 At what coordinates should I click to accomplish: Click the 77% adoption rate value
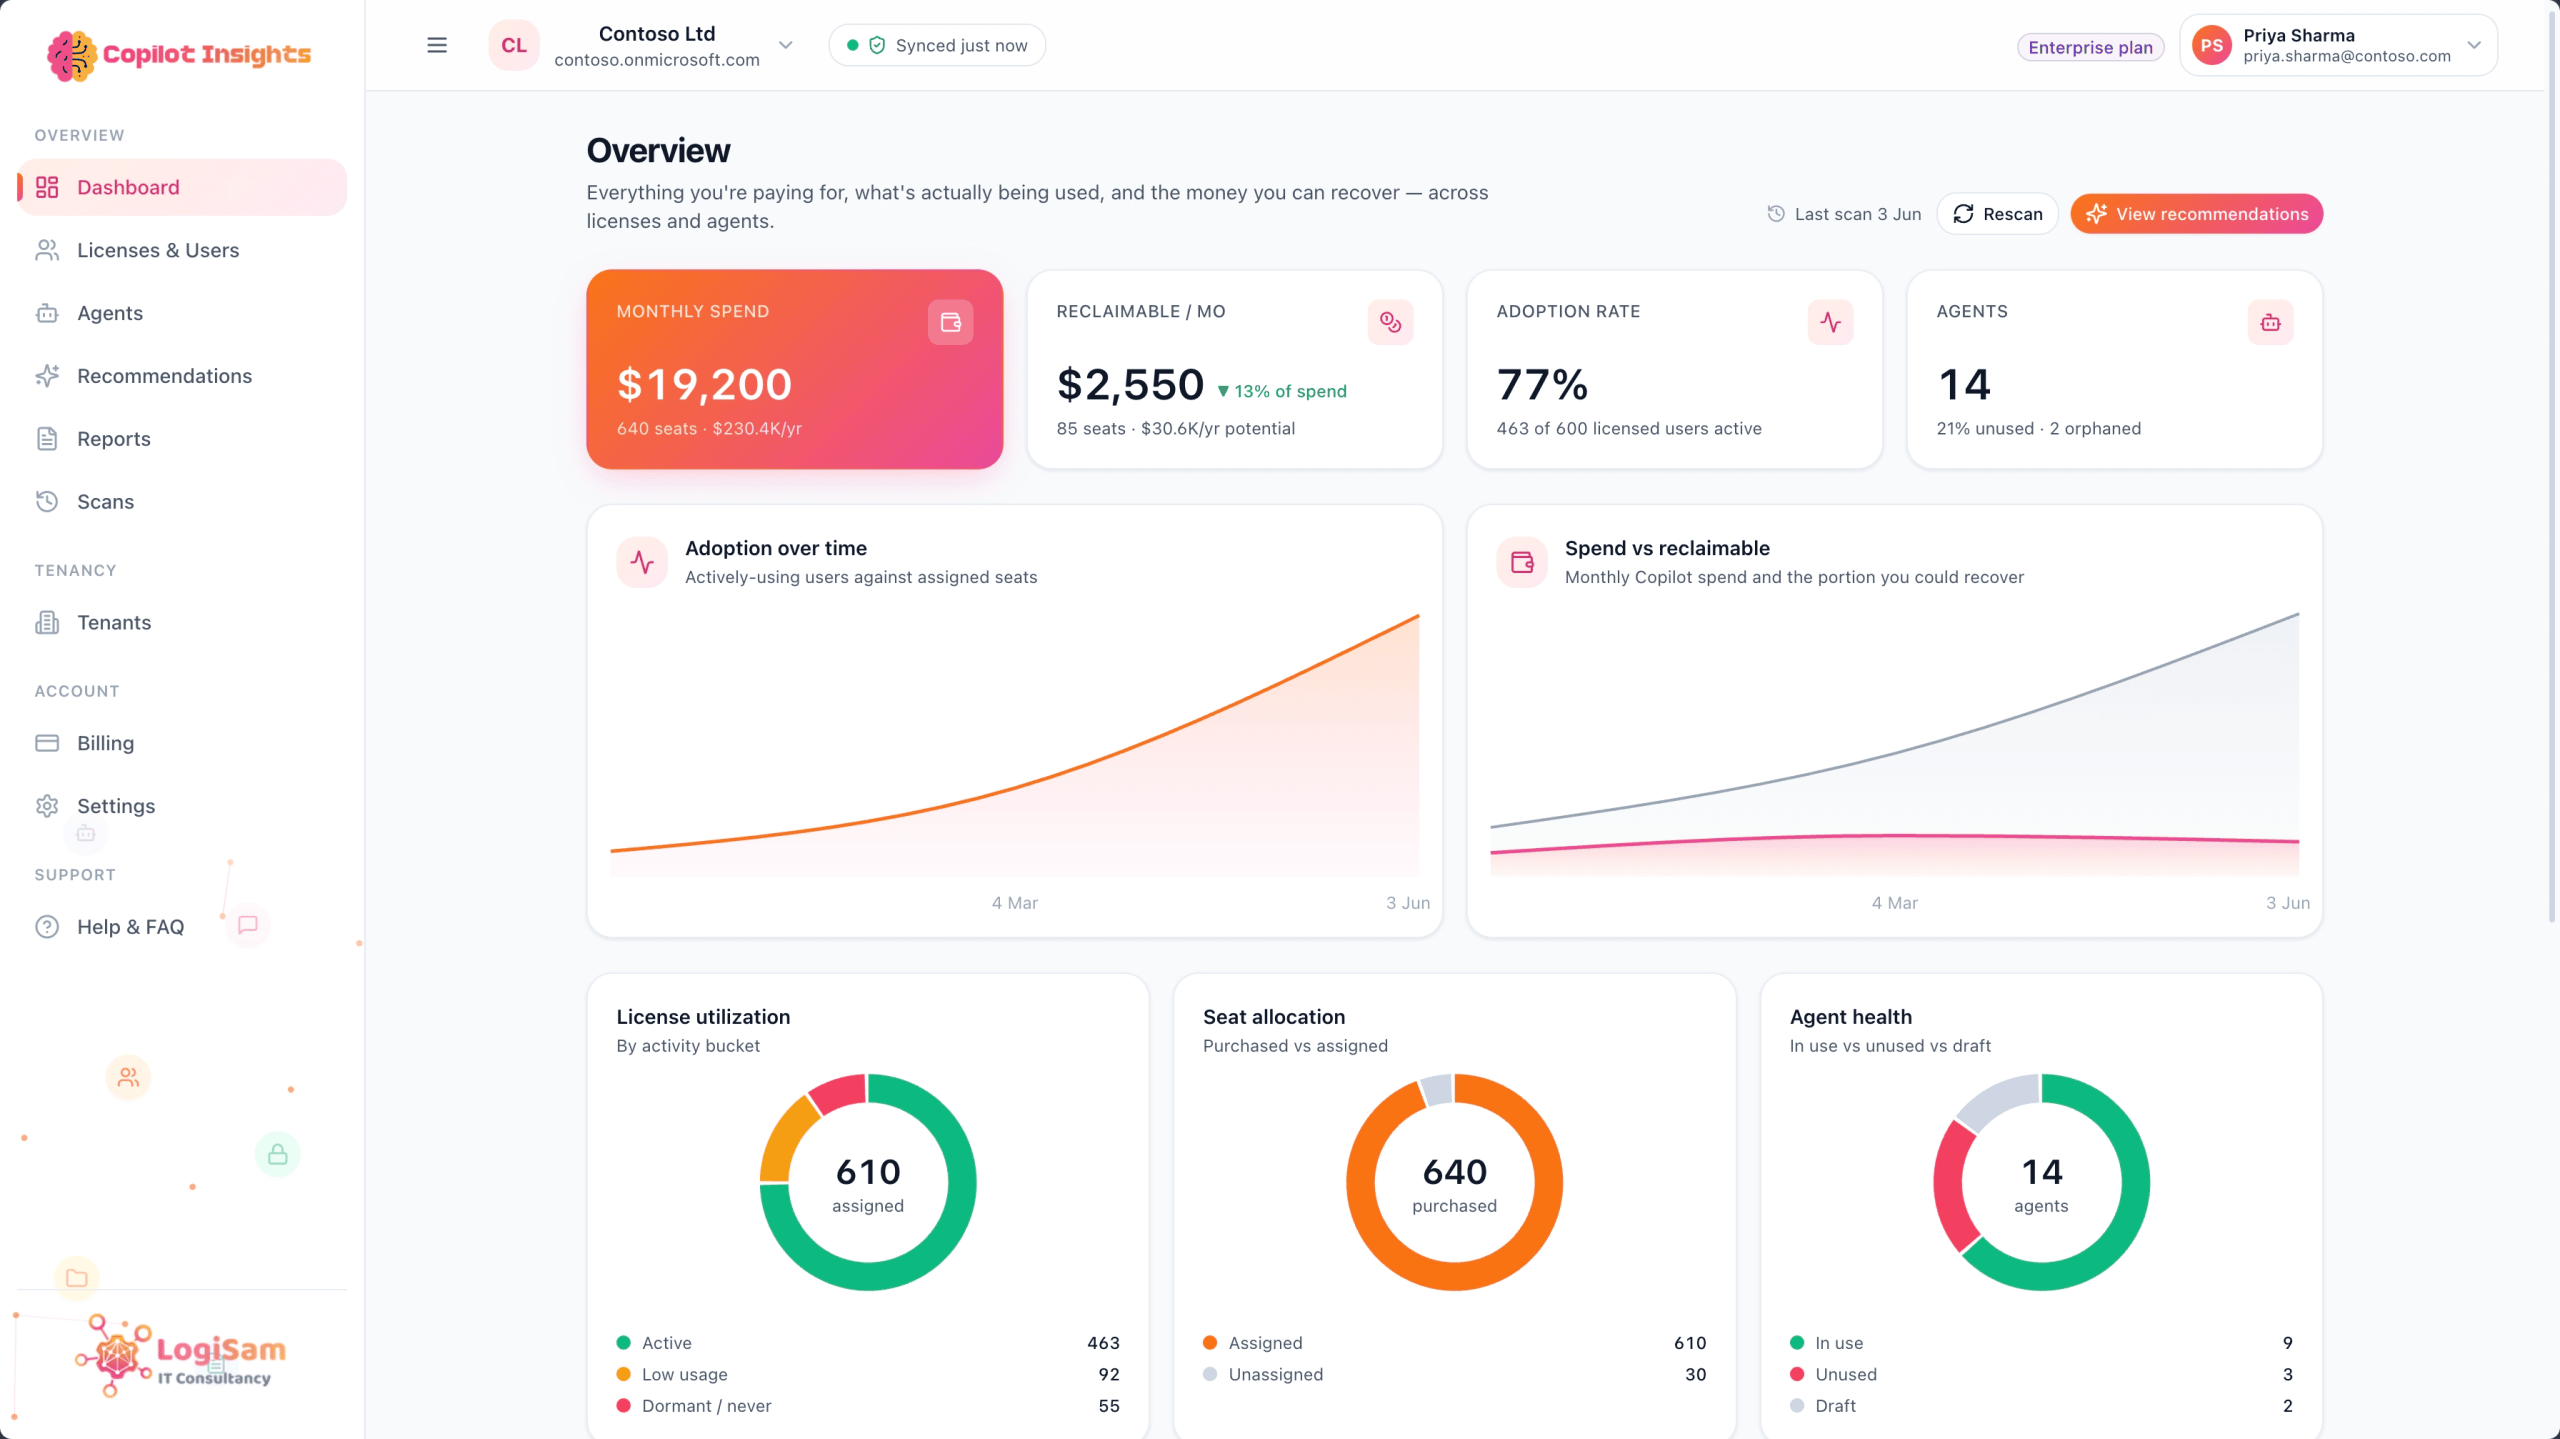click(x=1542, y=384)
